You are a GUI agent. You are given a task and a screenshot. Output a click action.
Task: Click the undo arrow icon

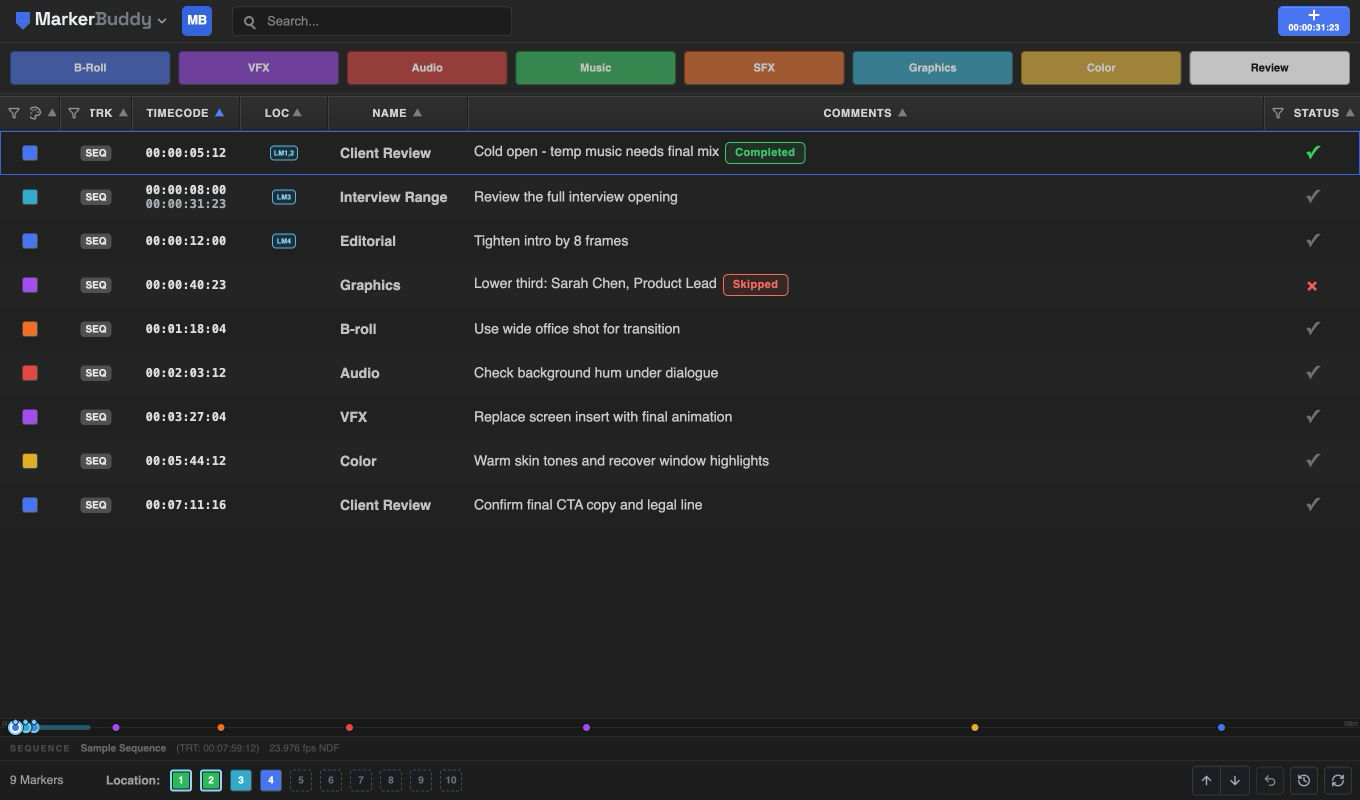click(1270, 781)
